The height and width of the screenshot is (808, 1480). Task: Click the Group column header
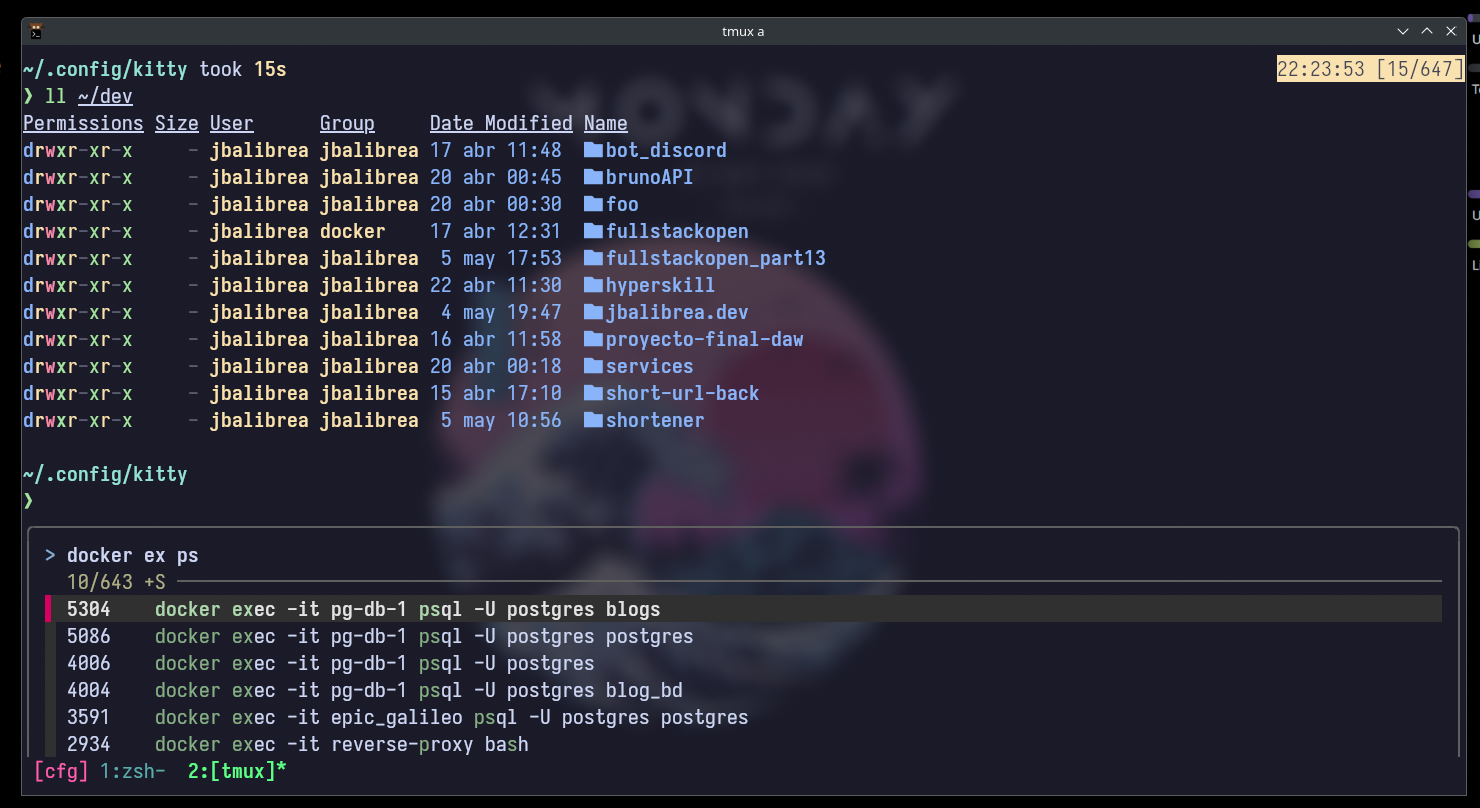coord(347,123)
